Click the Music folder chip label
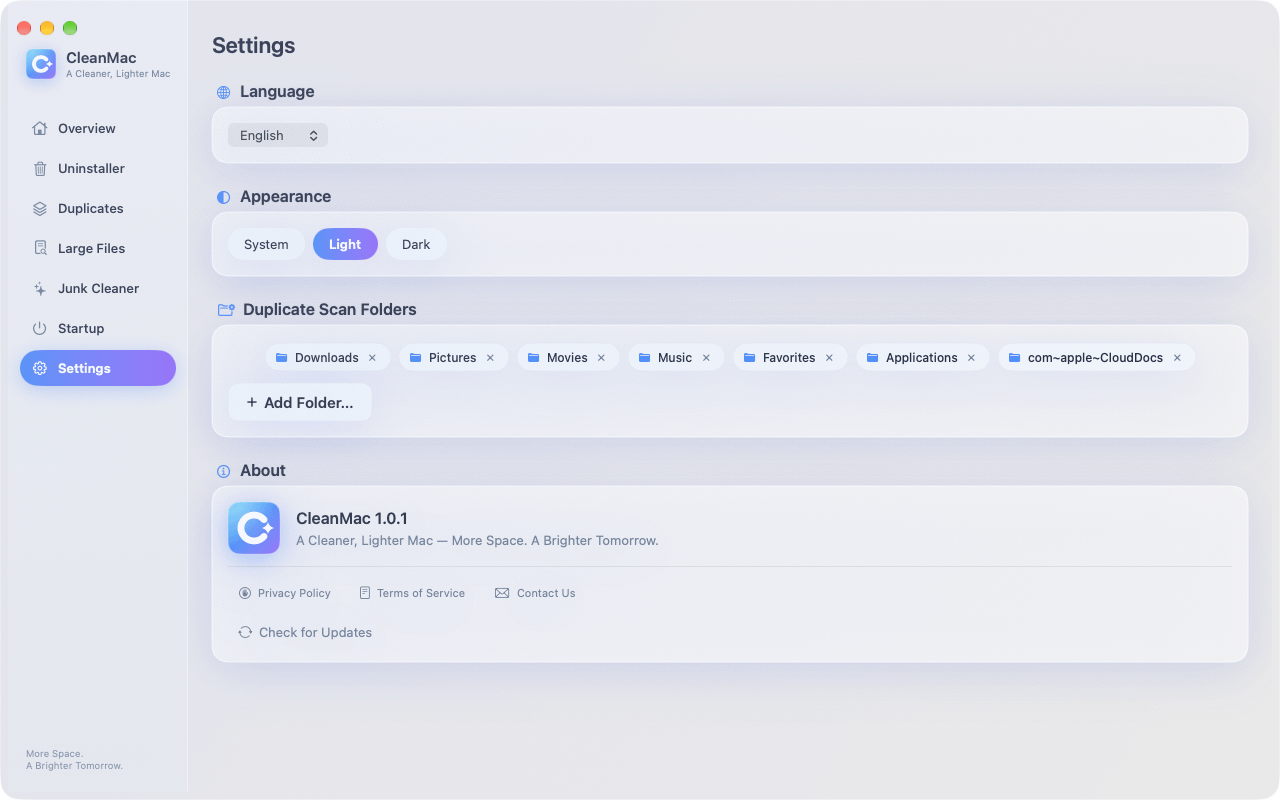Image resolution: width=1280 pixels, height=800 pixels. [x=675, y=358]
